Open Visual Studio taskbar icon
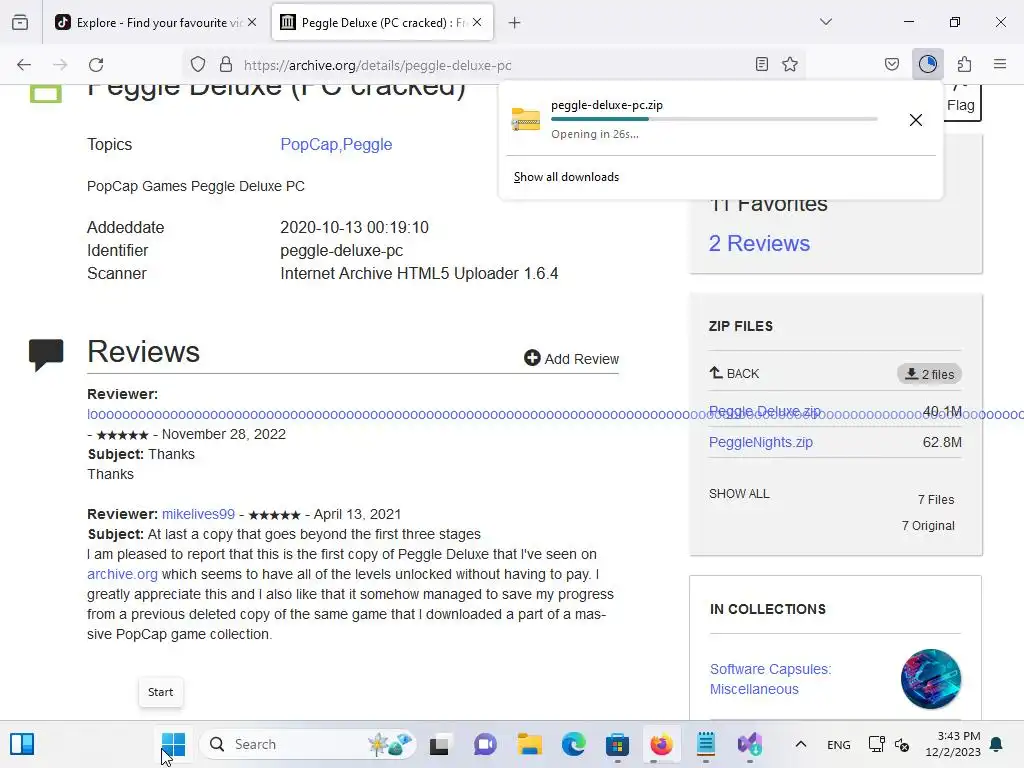This screenshot has width=1024, height=768. pos(750,744)
